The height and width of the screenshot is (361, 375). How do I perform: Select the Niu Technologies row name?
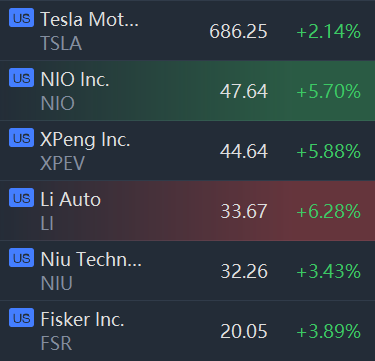click(91, 259)
